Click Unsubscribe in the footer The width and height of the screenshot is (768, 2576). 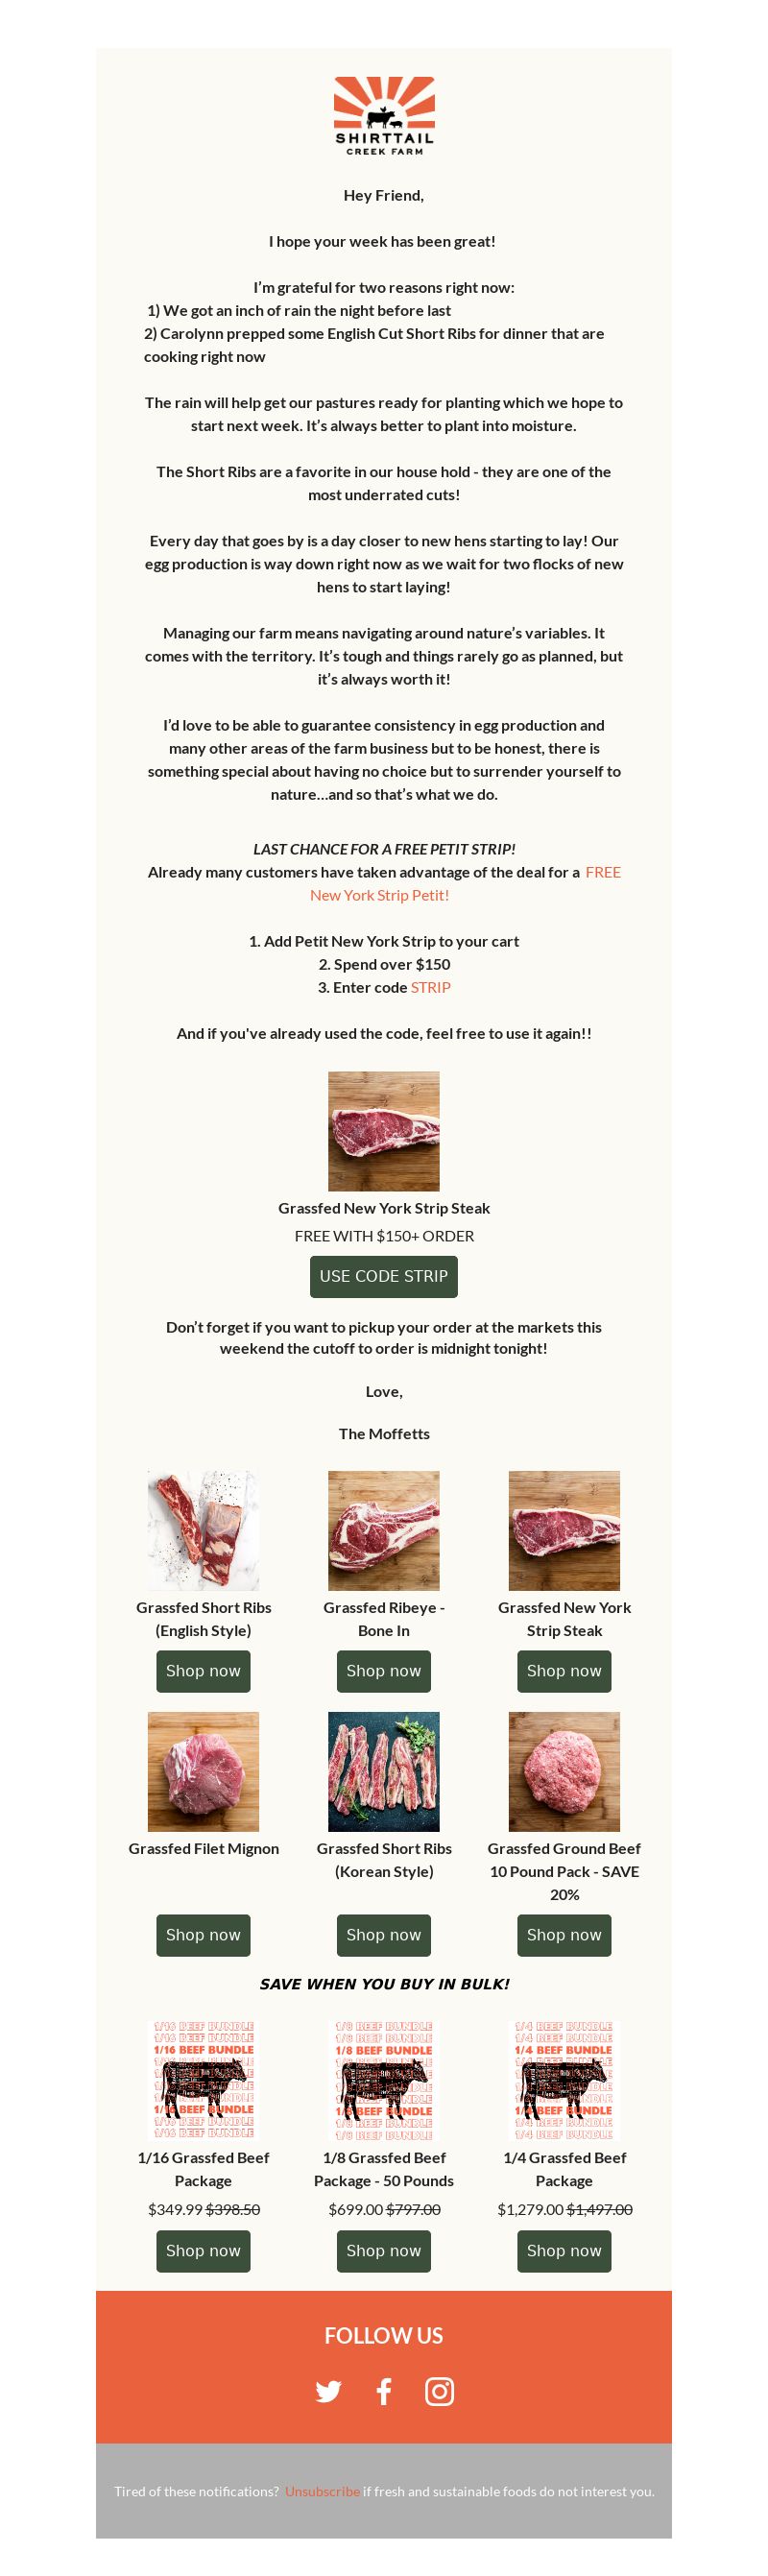click(x=322, y=2491)
